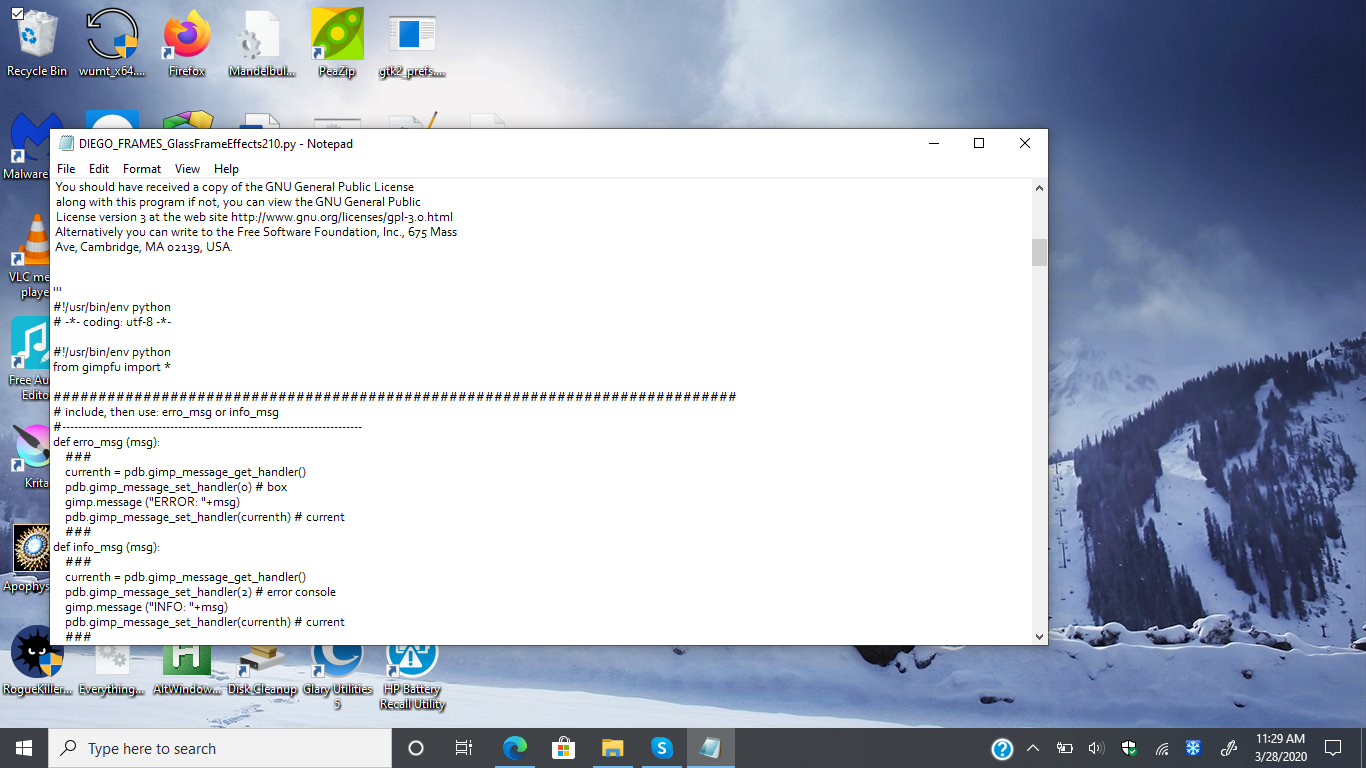Image resolution: width=1366 pixels, height=768 pixels.
Task: Open Windows Security tray icon
Action: [1129, 748]
